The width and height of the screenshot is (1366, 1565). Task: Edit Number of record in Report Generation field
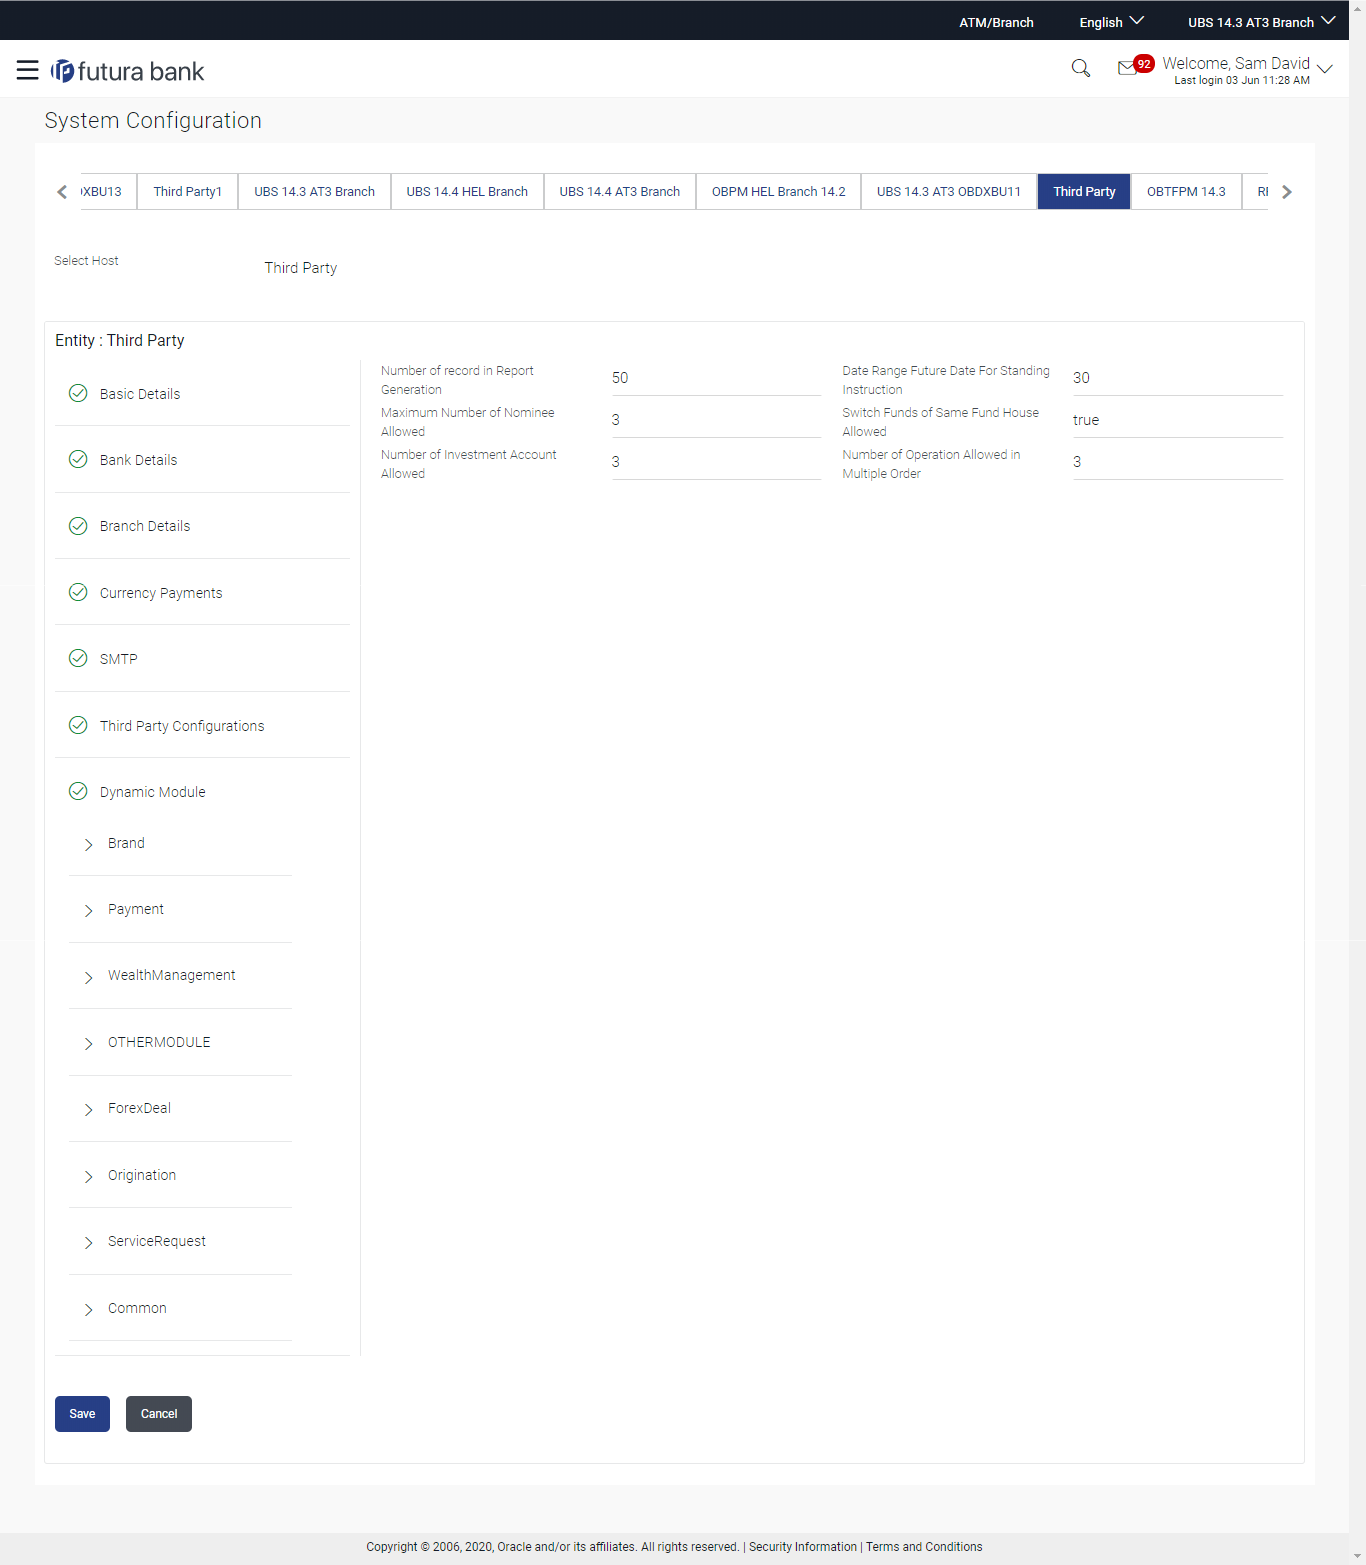point(716,378)
